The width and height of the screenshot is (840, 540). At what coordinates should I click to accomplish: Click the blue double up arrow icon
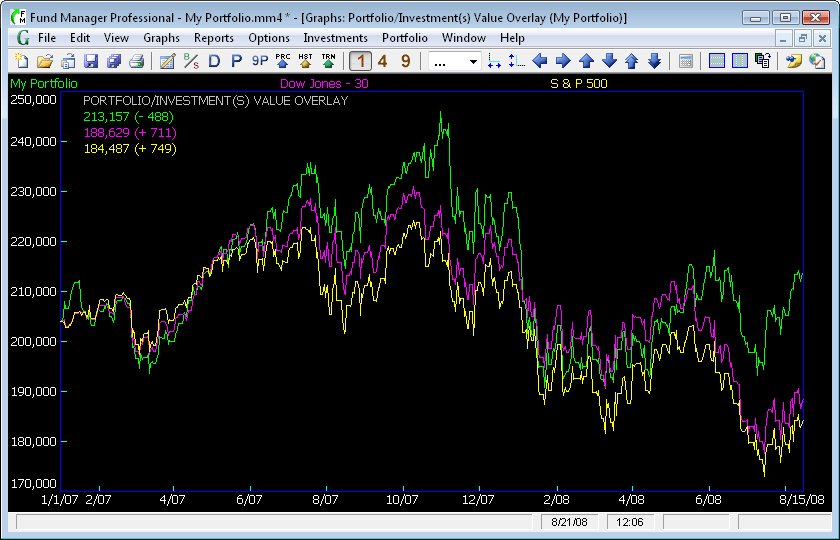(x=632, y=61)
